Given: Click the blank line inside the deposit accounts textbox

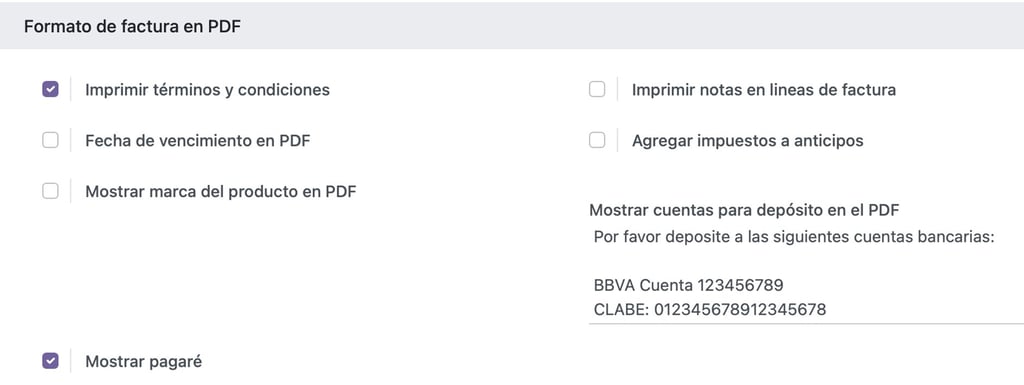Looking at the screenshot, I should [x=806, y=261].
